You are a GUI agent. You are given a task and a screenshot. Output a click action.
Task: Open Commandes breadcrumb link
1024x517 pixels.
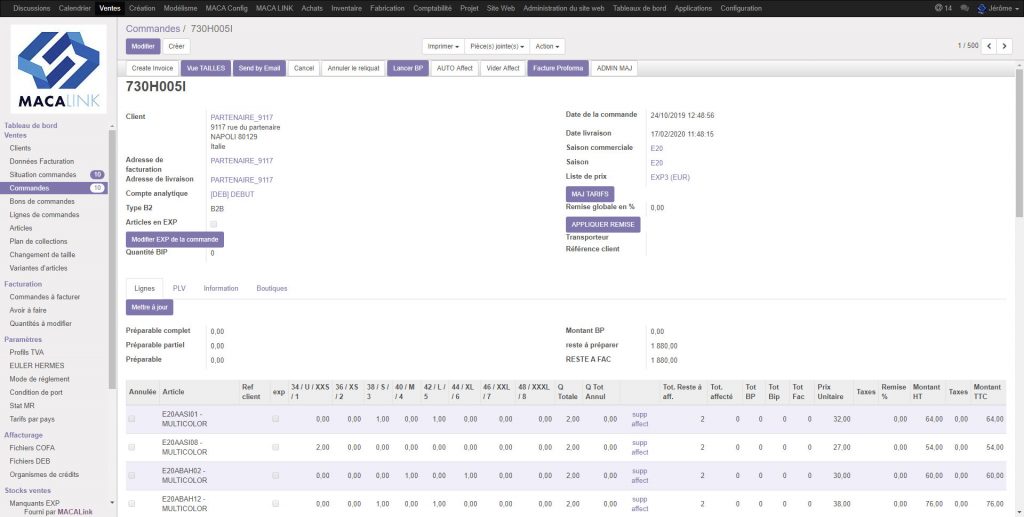pos(153,29)
